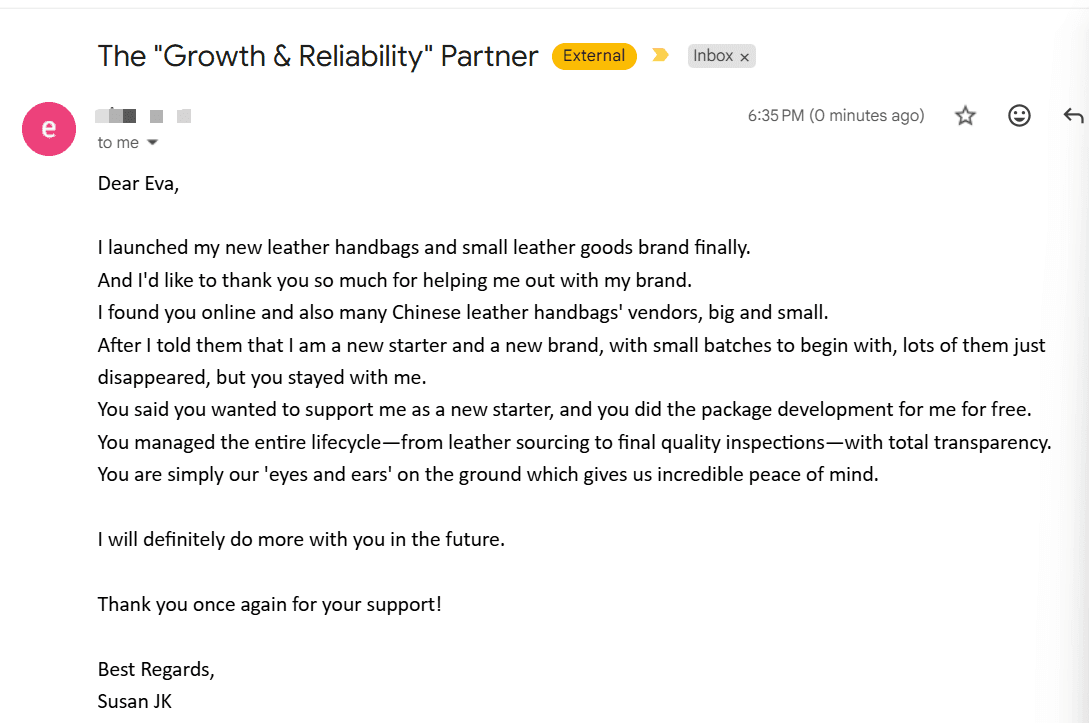Expand recipient details arrow beside 'to me'
This screenshot has width=1089, height=723.
[153, 142]
